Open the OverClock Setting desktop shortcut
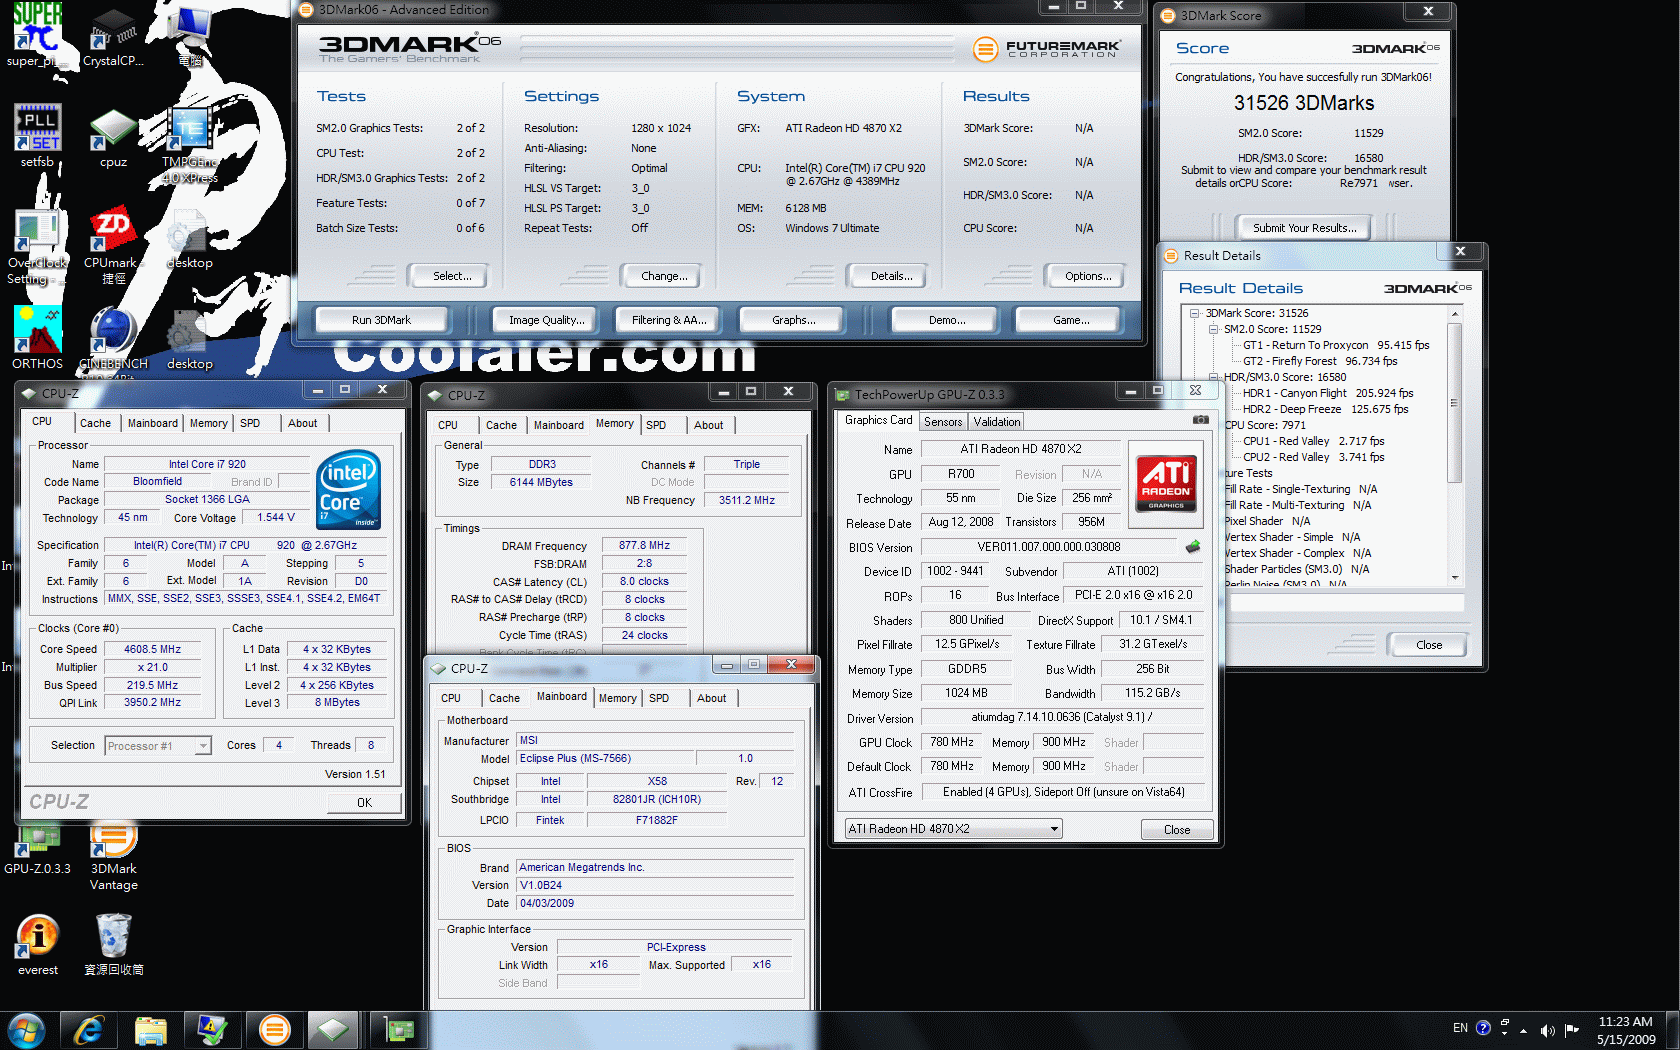The height and width of the screenshot is (1050, 1680). (37, 246)
